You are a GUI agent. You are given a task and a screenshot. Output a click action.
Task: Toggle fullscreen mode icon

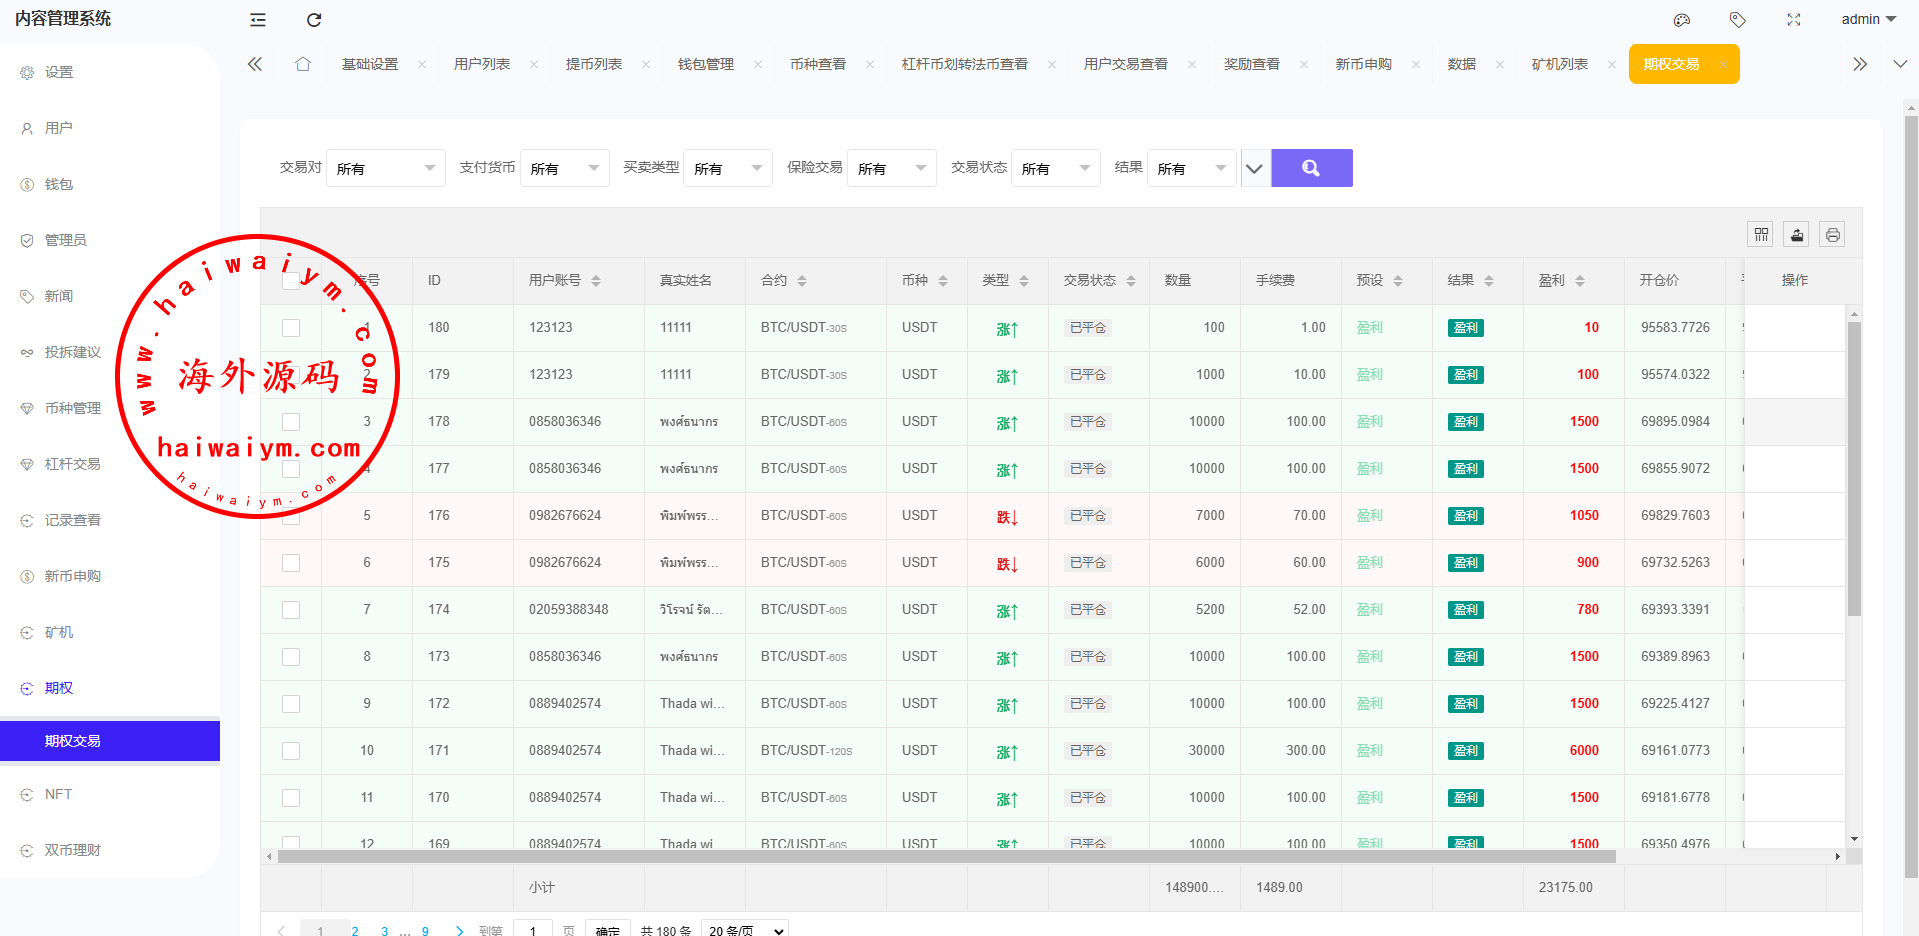1794,20
